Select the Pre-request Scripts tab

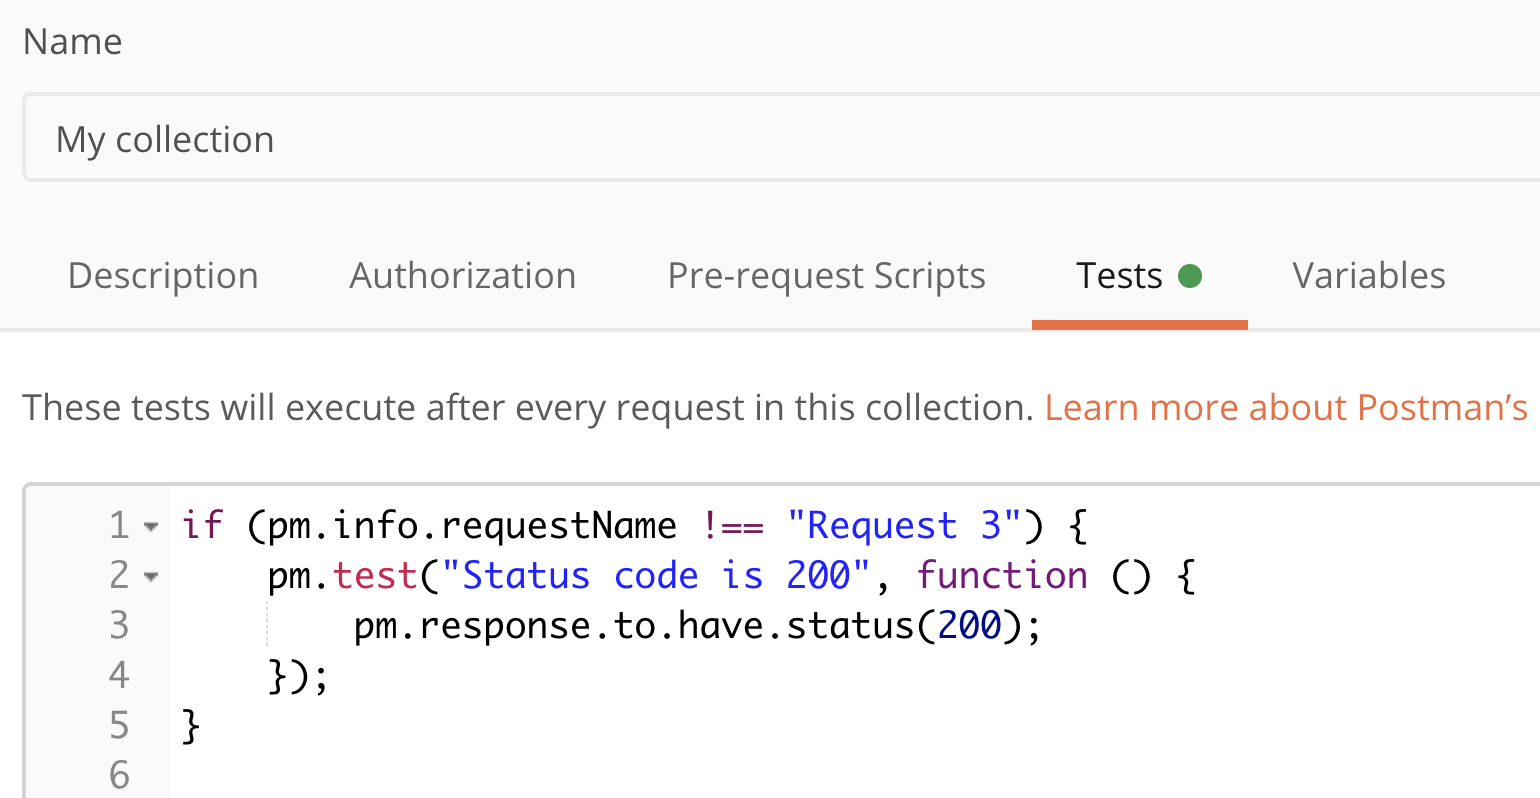point(826,275)
